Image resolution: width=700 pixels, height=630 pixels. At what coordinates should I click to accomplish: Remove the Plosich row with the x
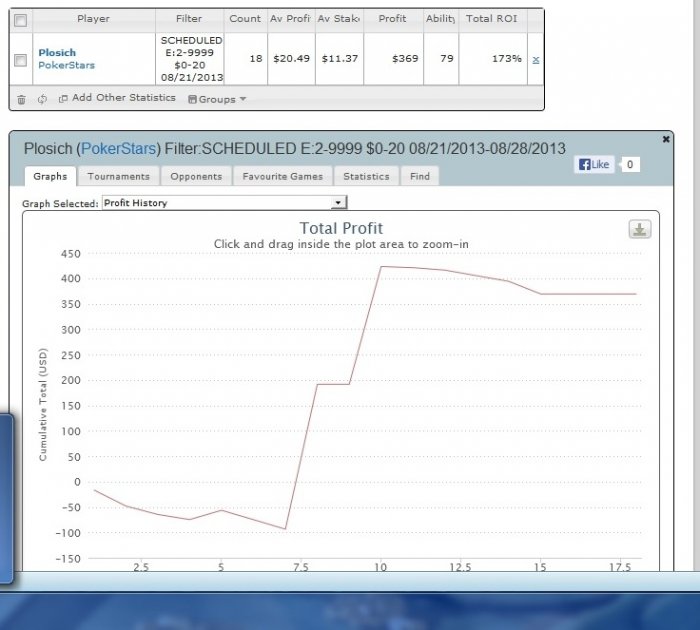click(535, 60)
